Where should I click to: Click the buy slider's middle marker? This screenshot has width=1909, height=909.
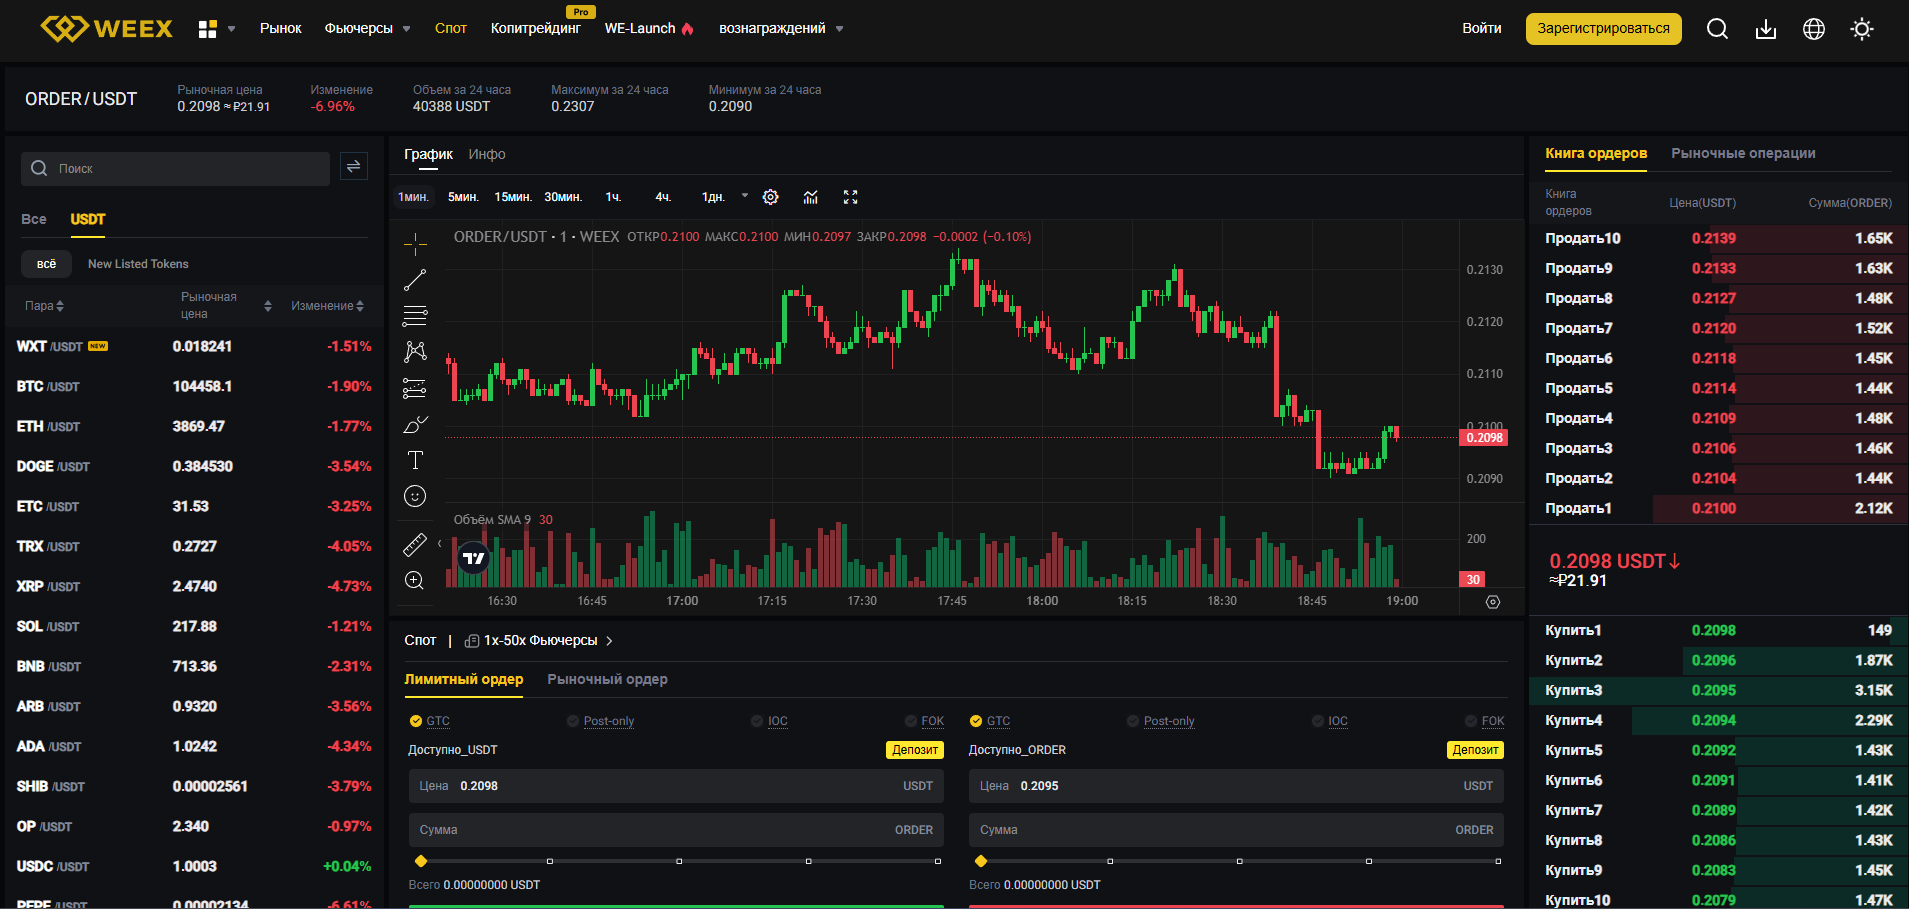pos(679,861)
